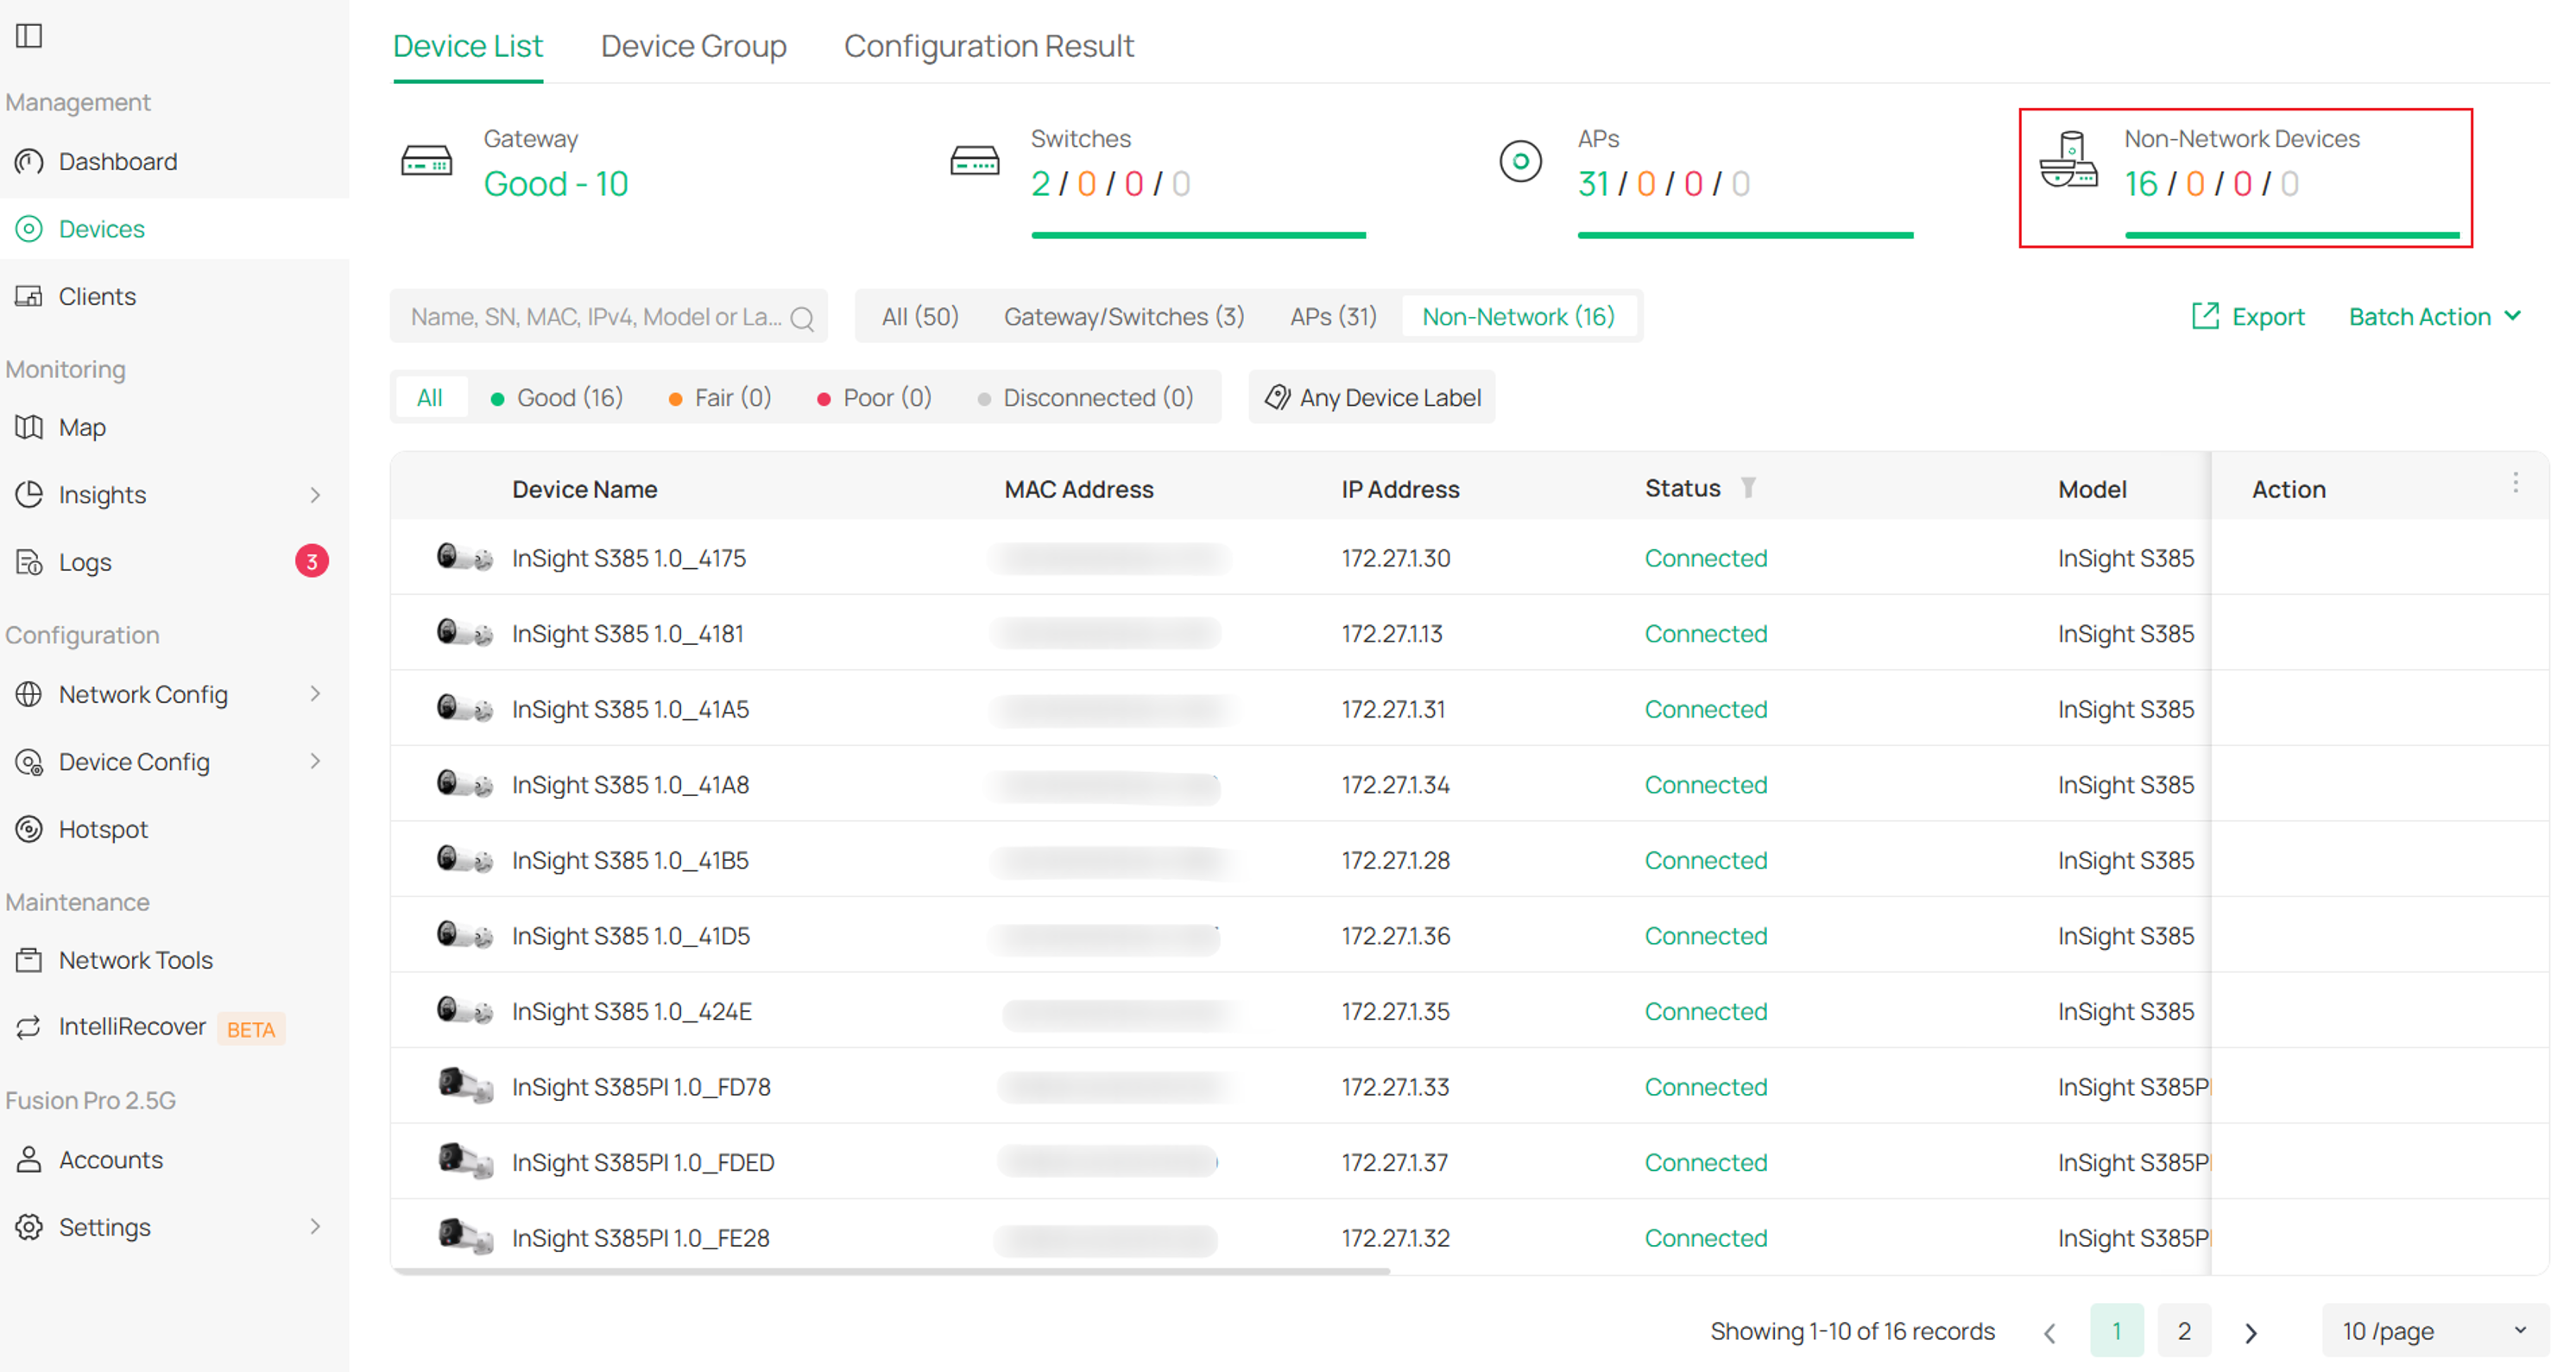Viewport: 2576px width, 1372px height.
Task: Select the Device List tab
Action: click(468, 46)
